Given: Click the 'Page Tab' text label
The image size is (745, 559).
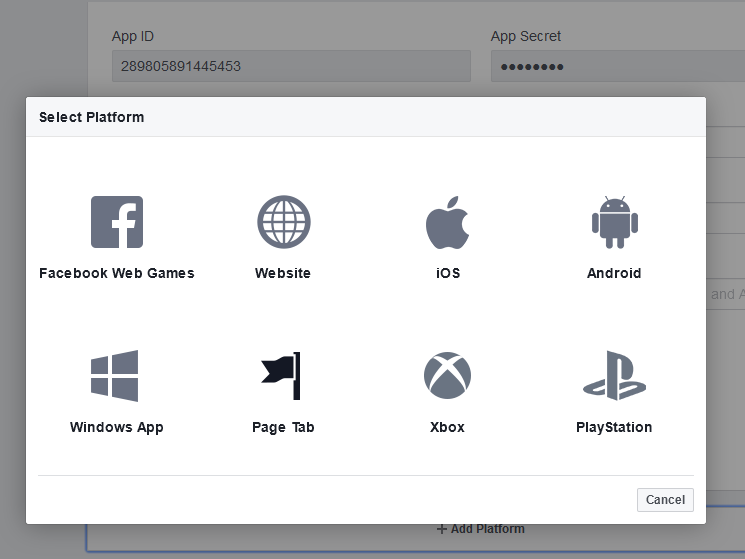Looking at the screenshot, I should [283, 427].
